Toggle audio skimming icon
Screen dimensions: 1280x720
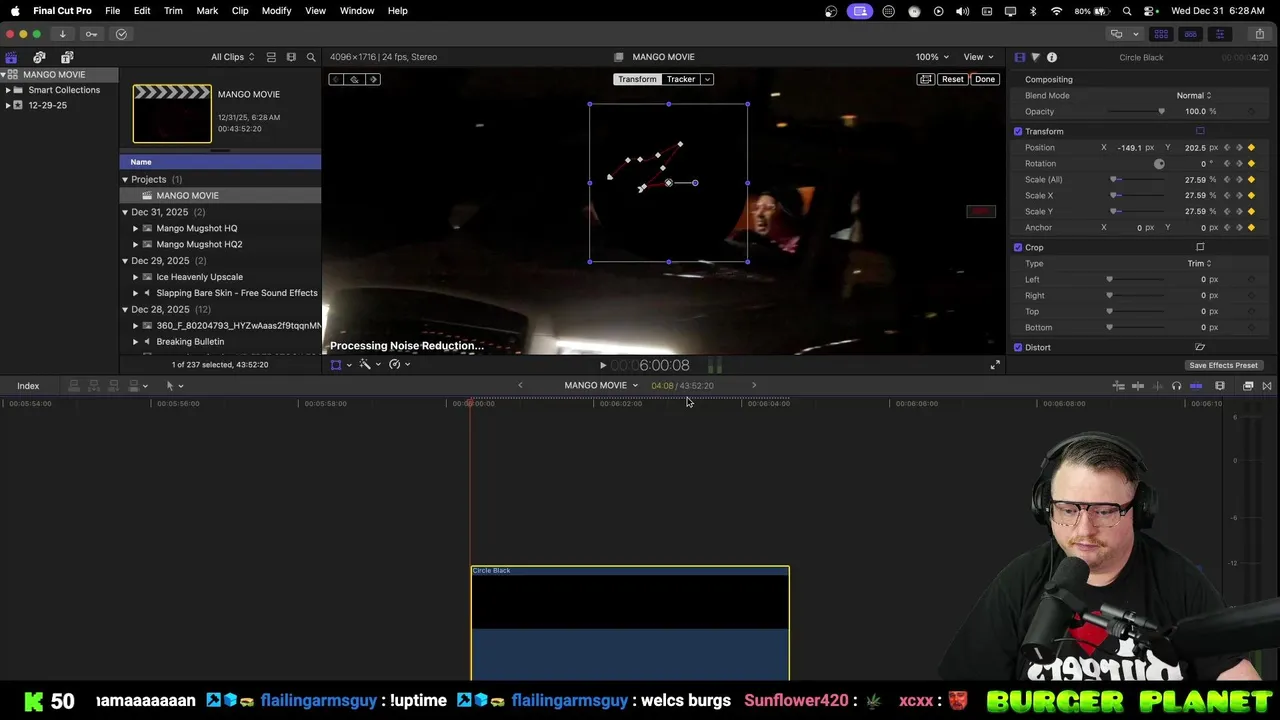[x=1158, y=386]
